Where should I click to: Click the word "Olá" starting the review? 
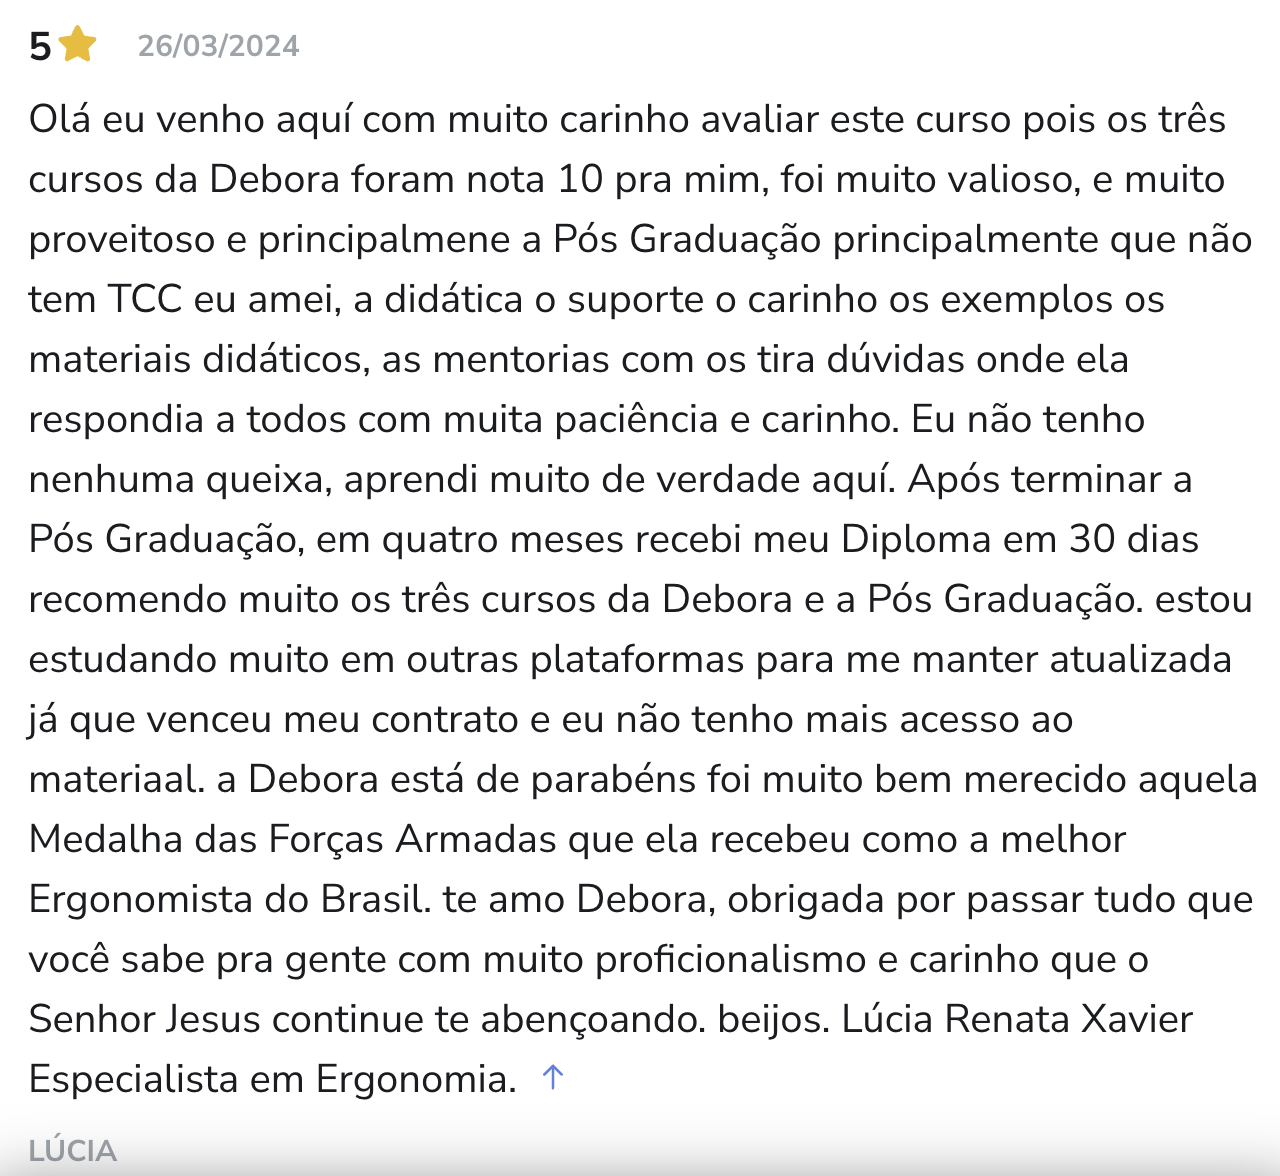click(x=60, y=119)
